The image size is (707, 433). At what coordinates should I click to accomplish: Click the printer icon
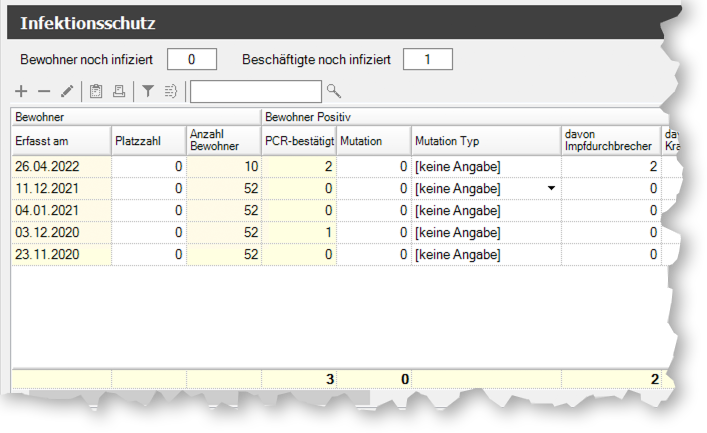[119, 92]
